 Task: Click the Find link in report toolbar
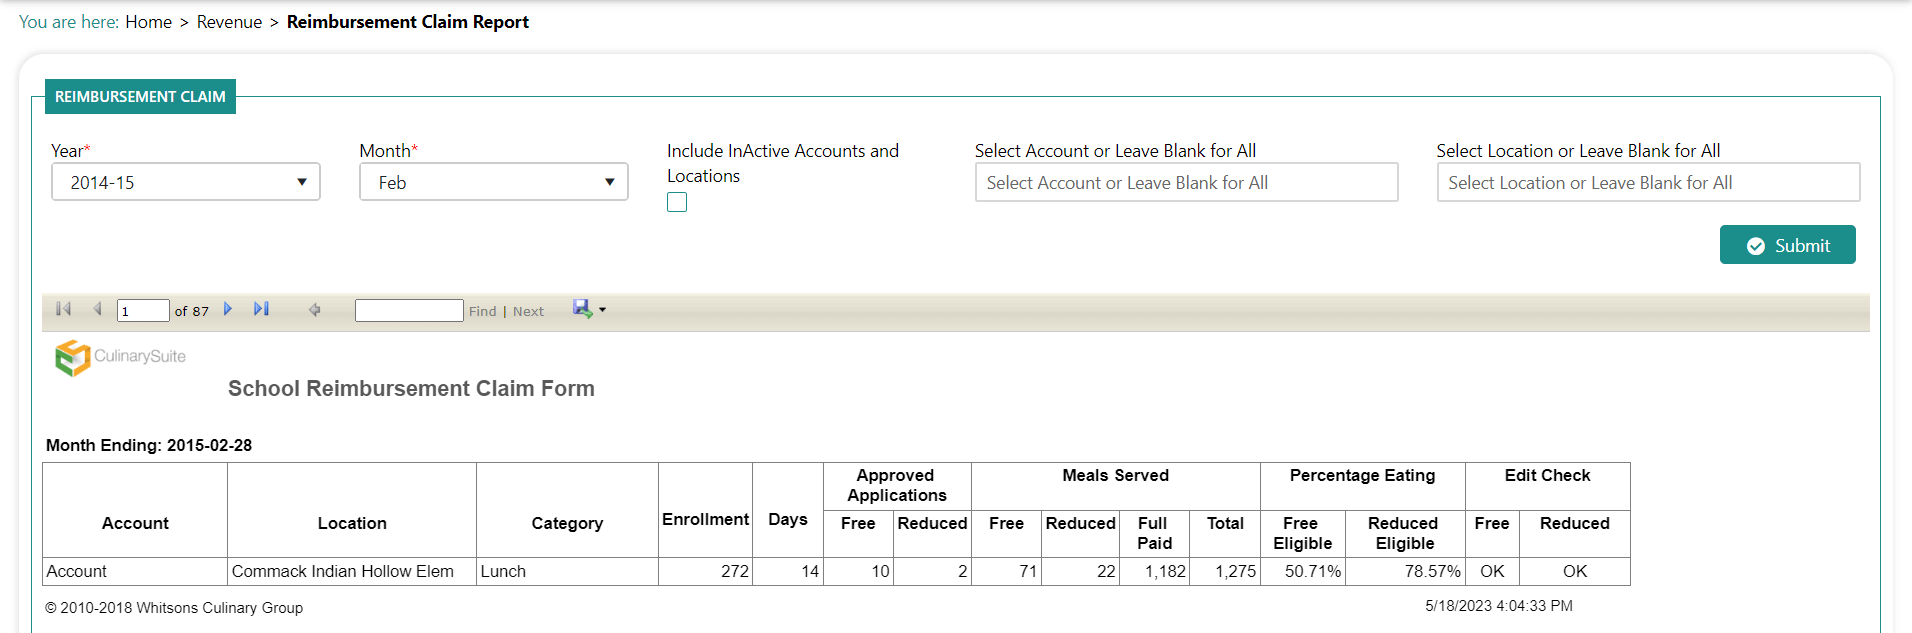(482, 312)
